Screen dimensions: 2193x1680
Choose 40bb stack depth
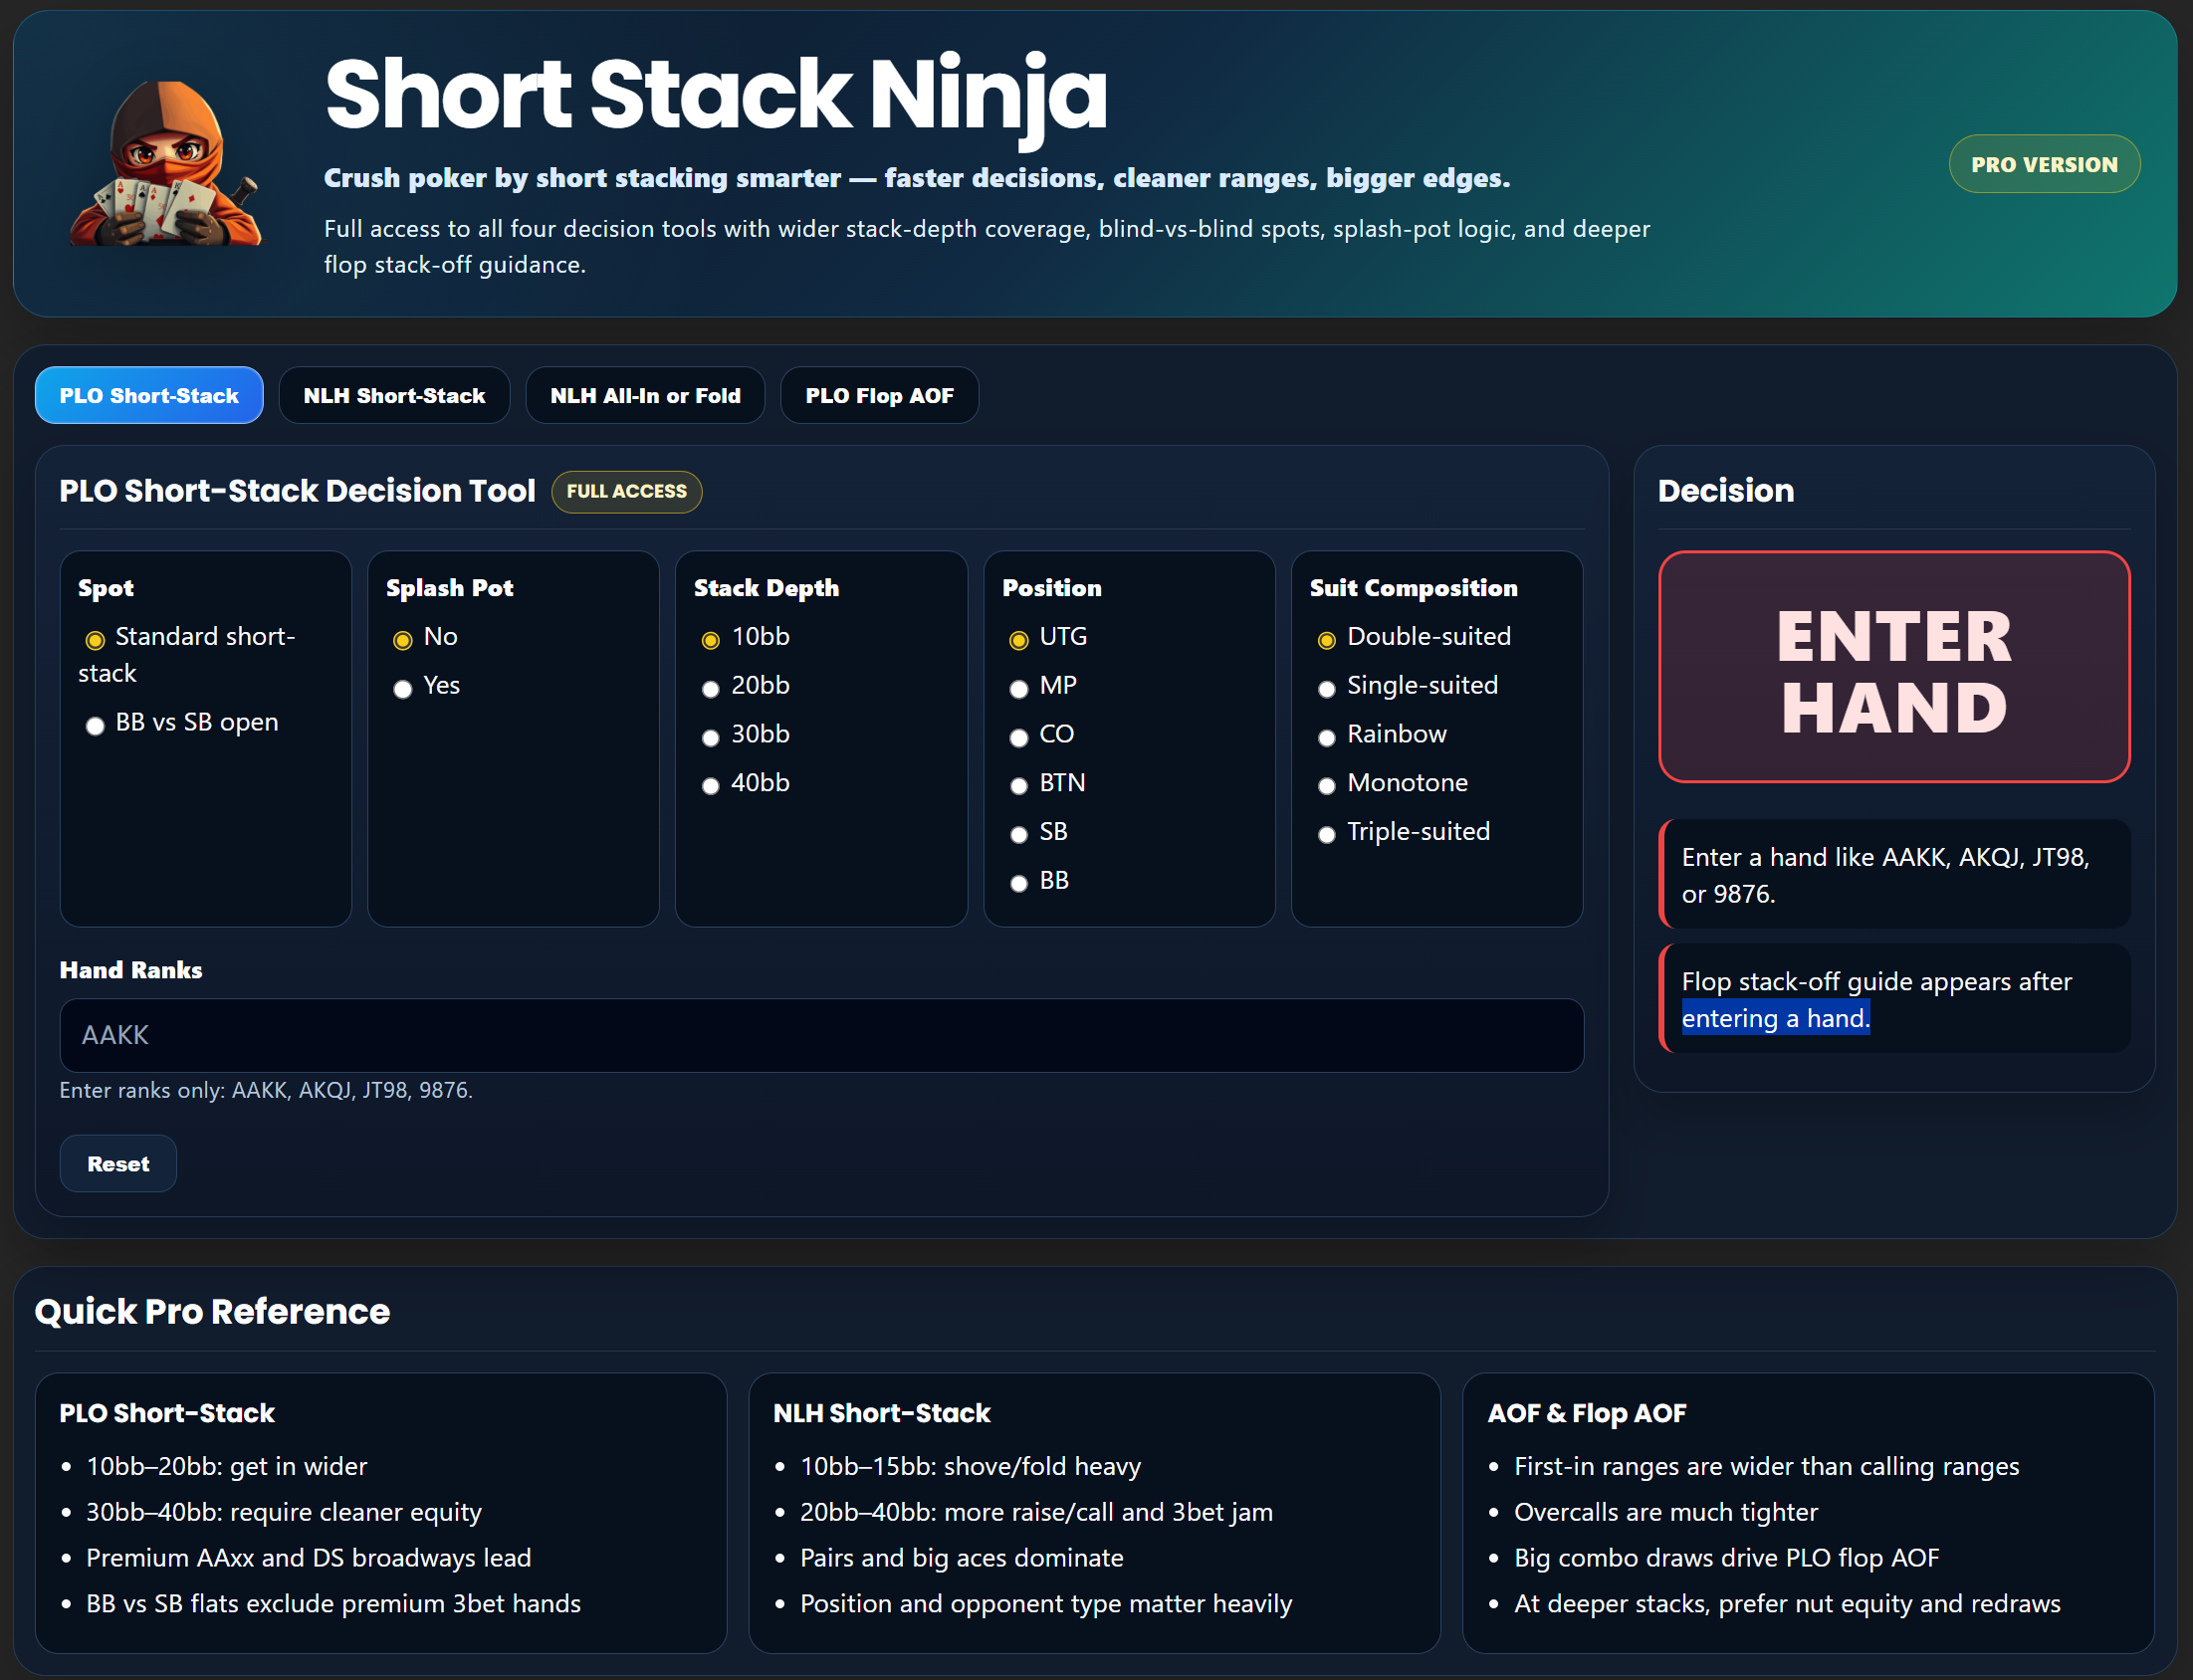[711, 786]
